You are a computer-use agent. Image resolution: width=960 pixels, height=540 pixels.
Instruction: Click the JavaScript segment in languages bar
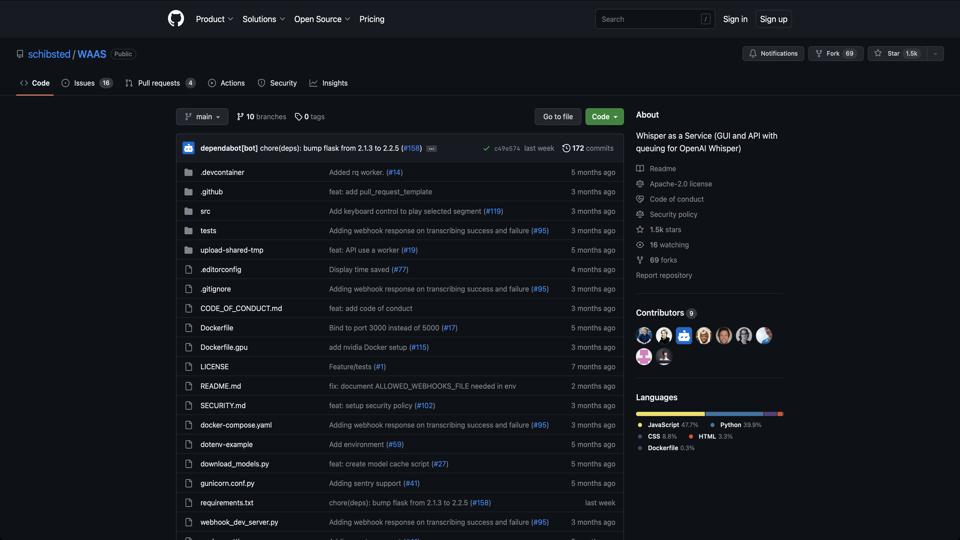(670, 413)
